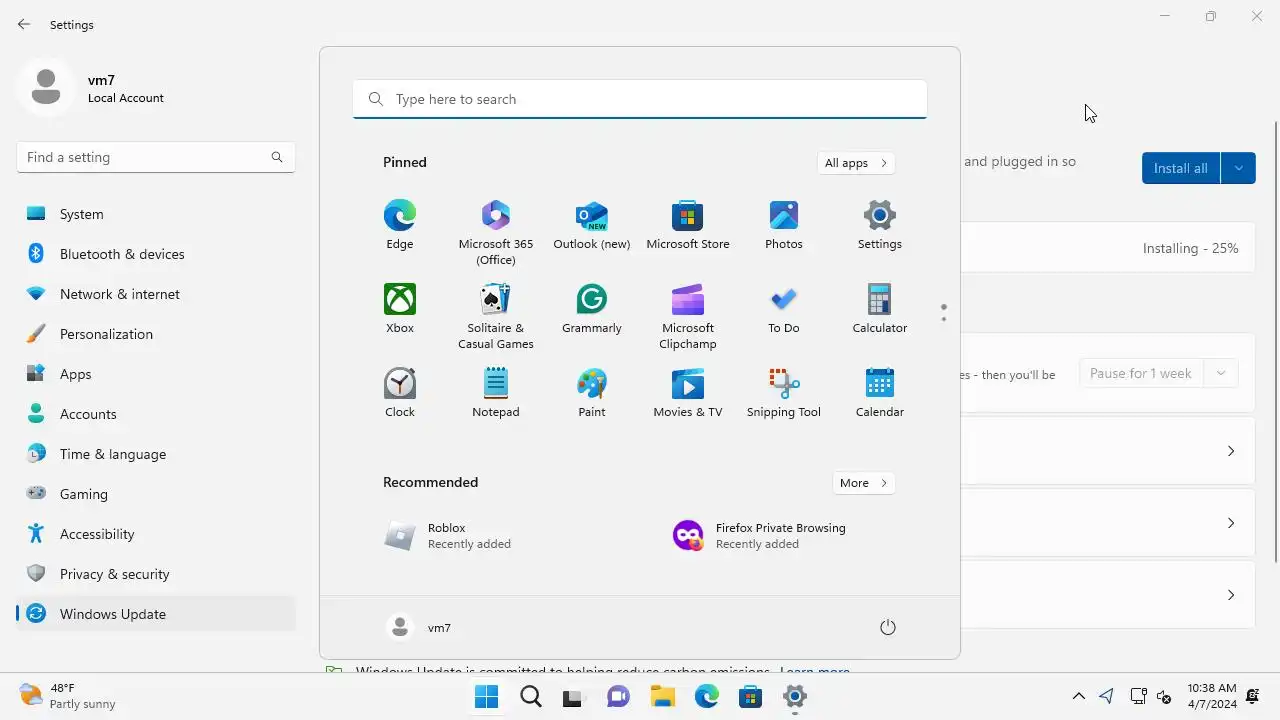Open Accessibility settings
Screen dimensions: 1280x720
[x=156, y=534]
